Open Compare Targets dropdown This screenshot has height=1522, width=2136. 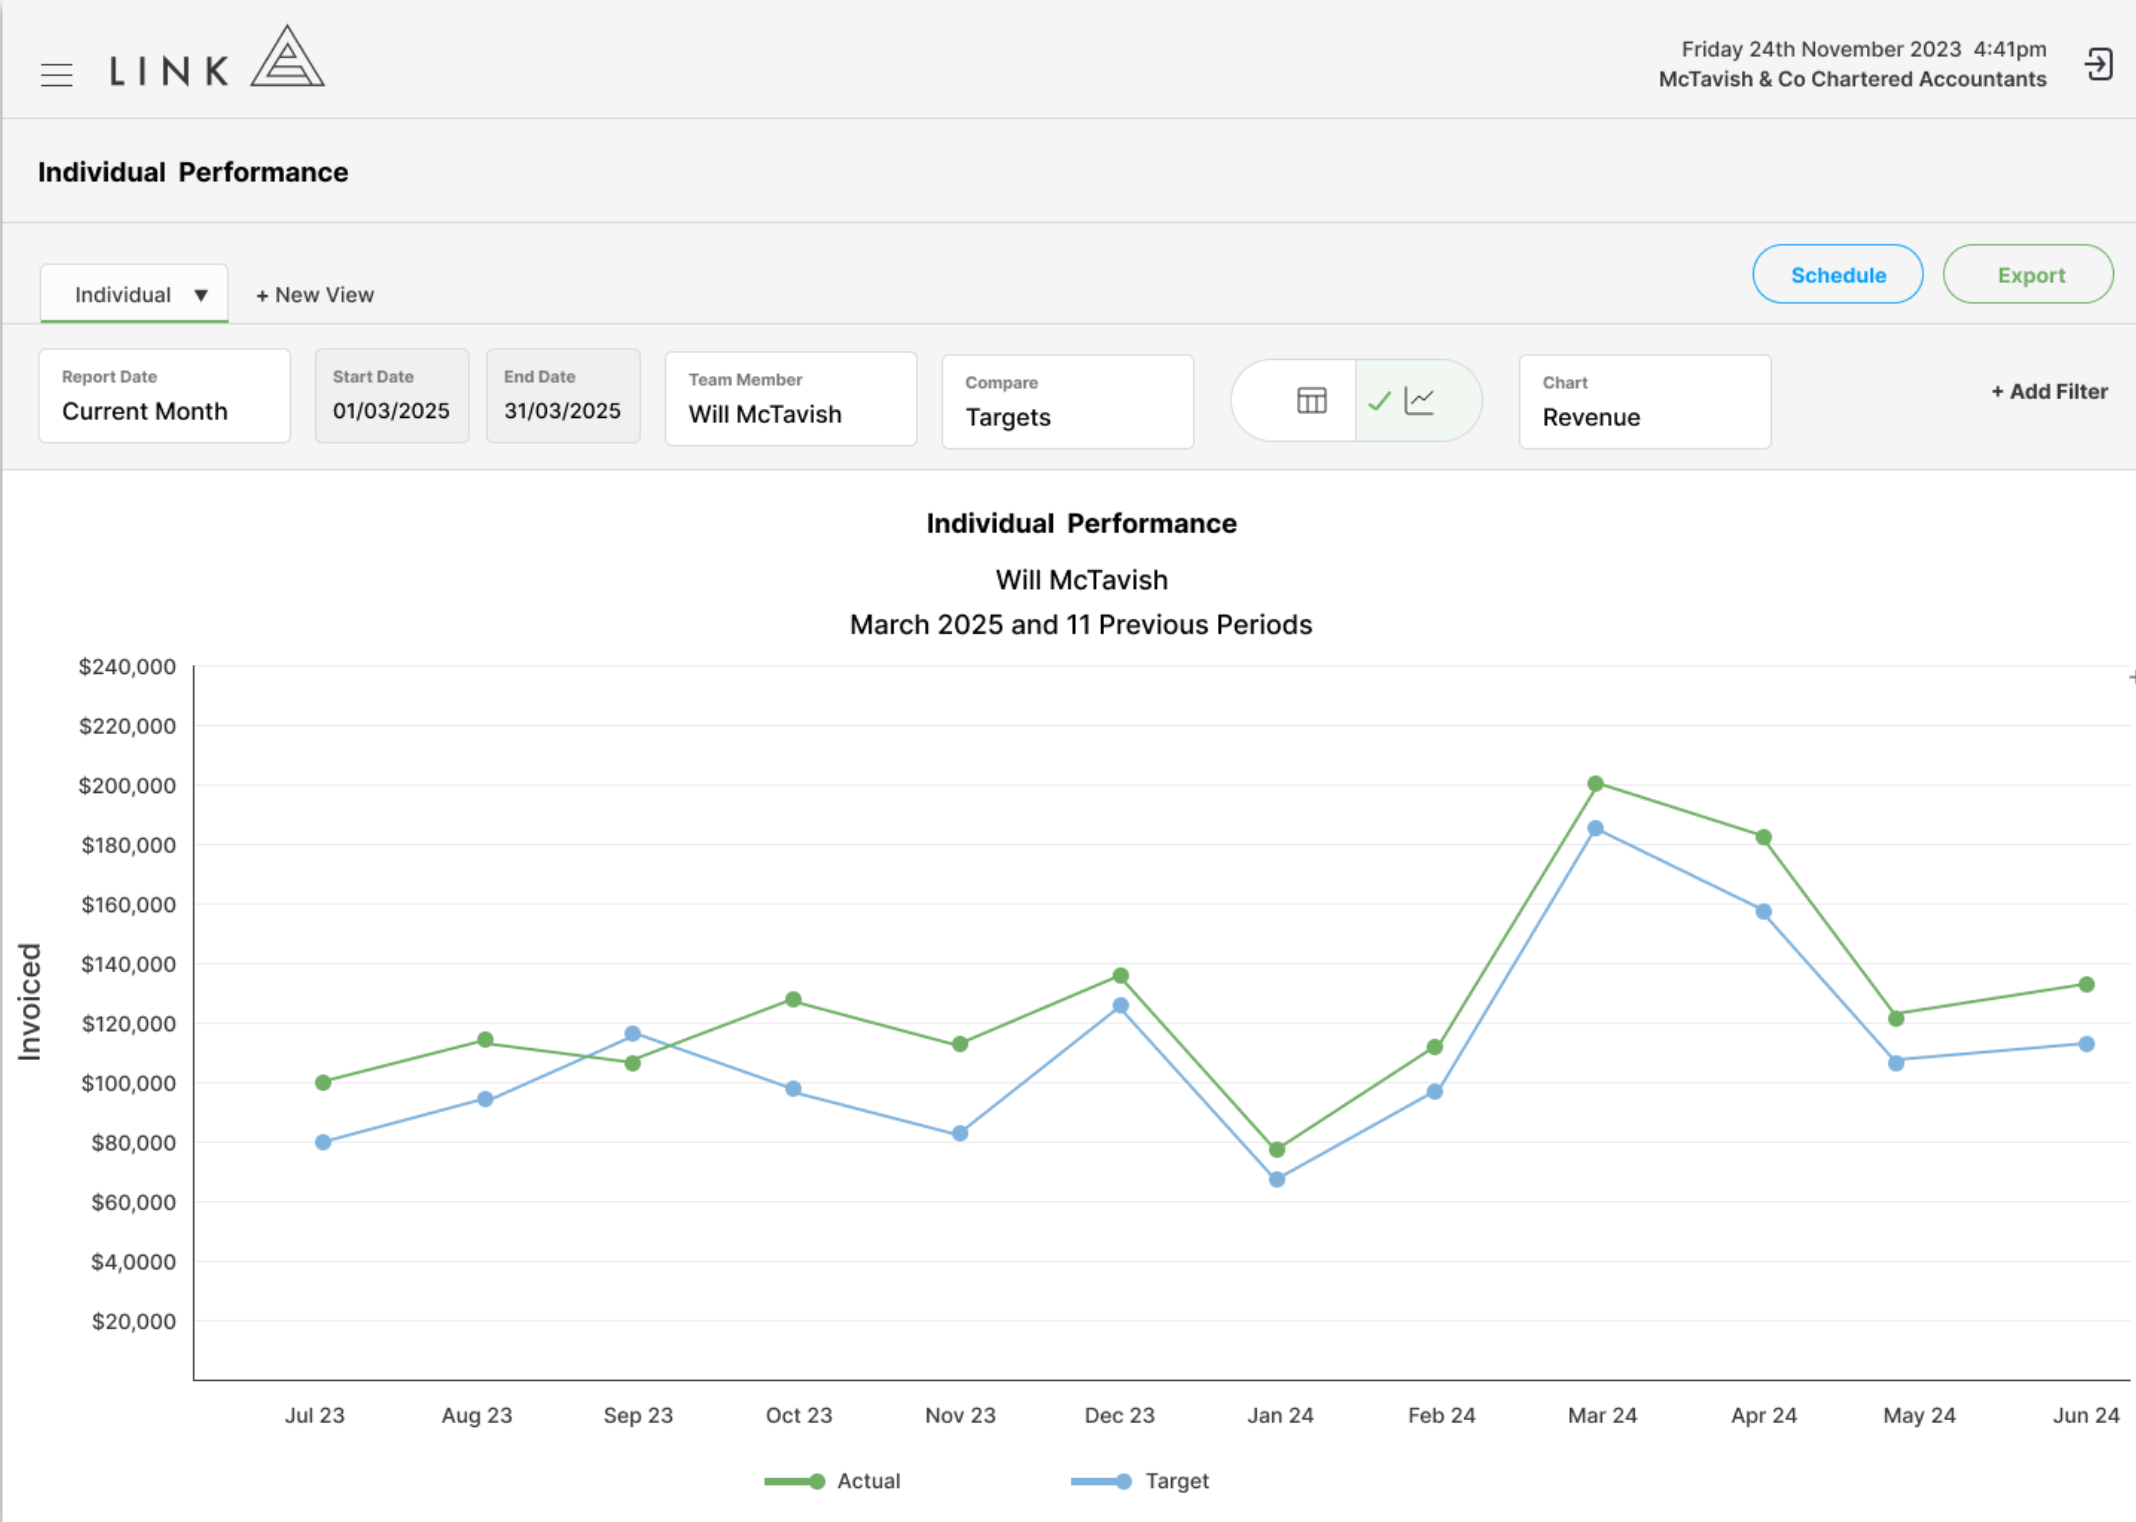(x=1068, y=402)
